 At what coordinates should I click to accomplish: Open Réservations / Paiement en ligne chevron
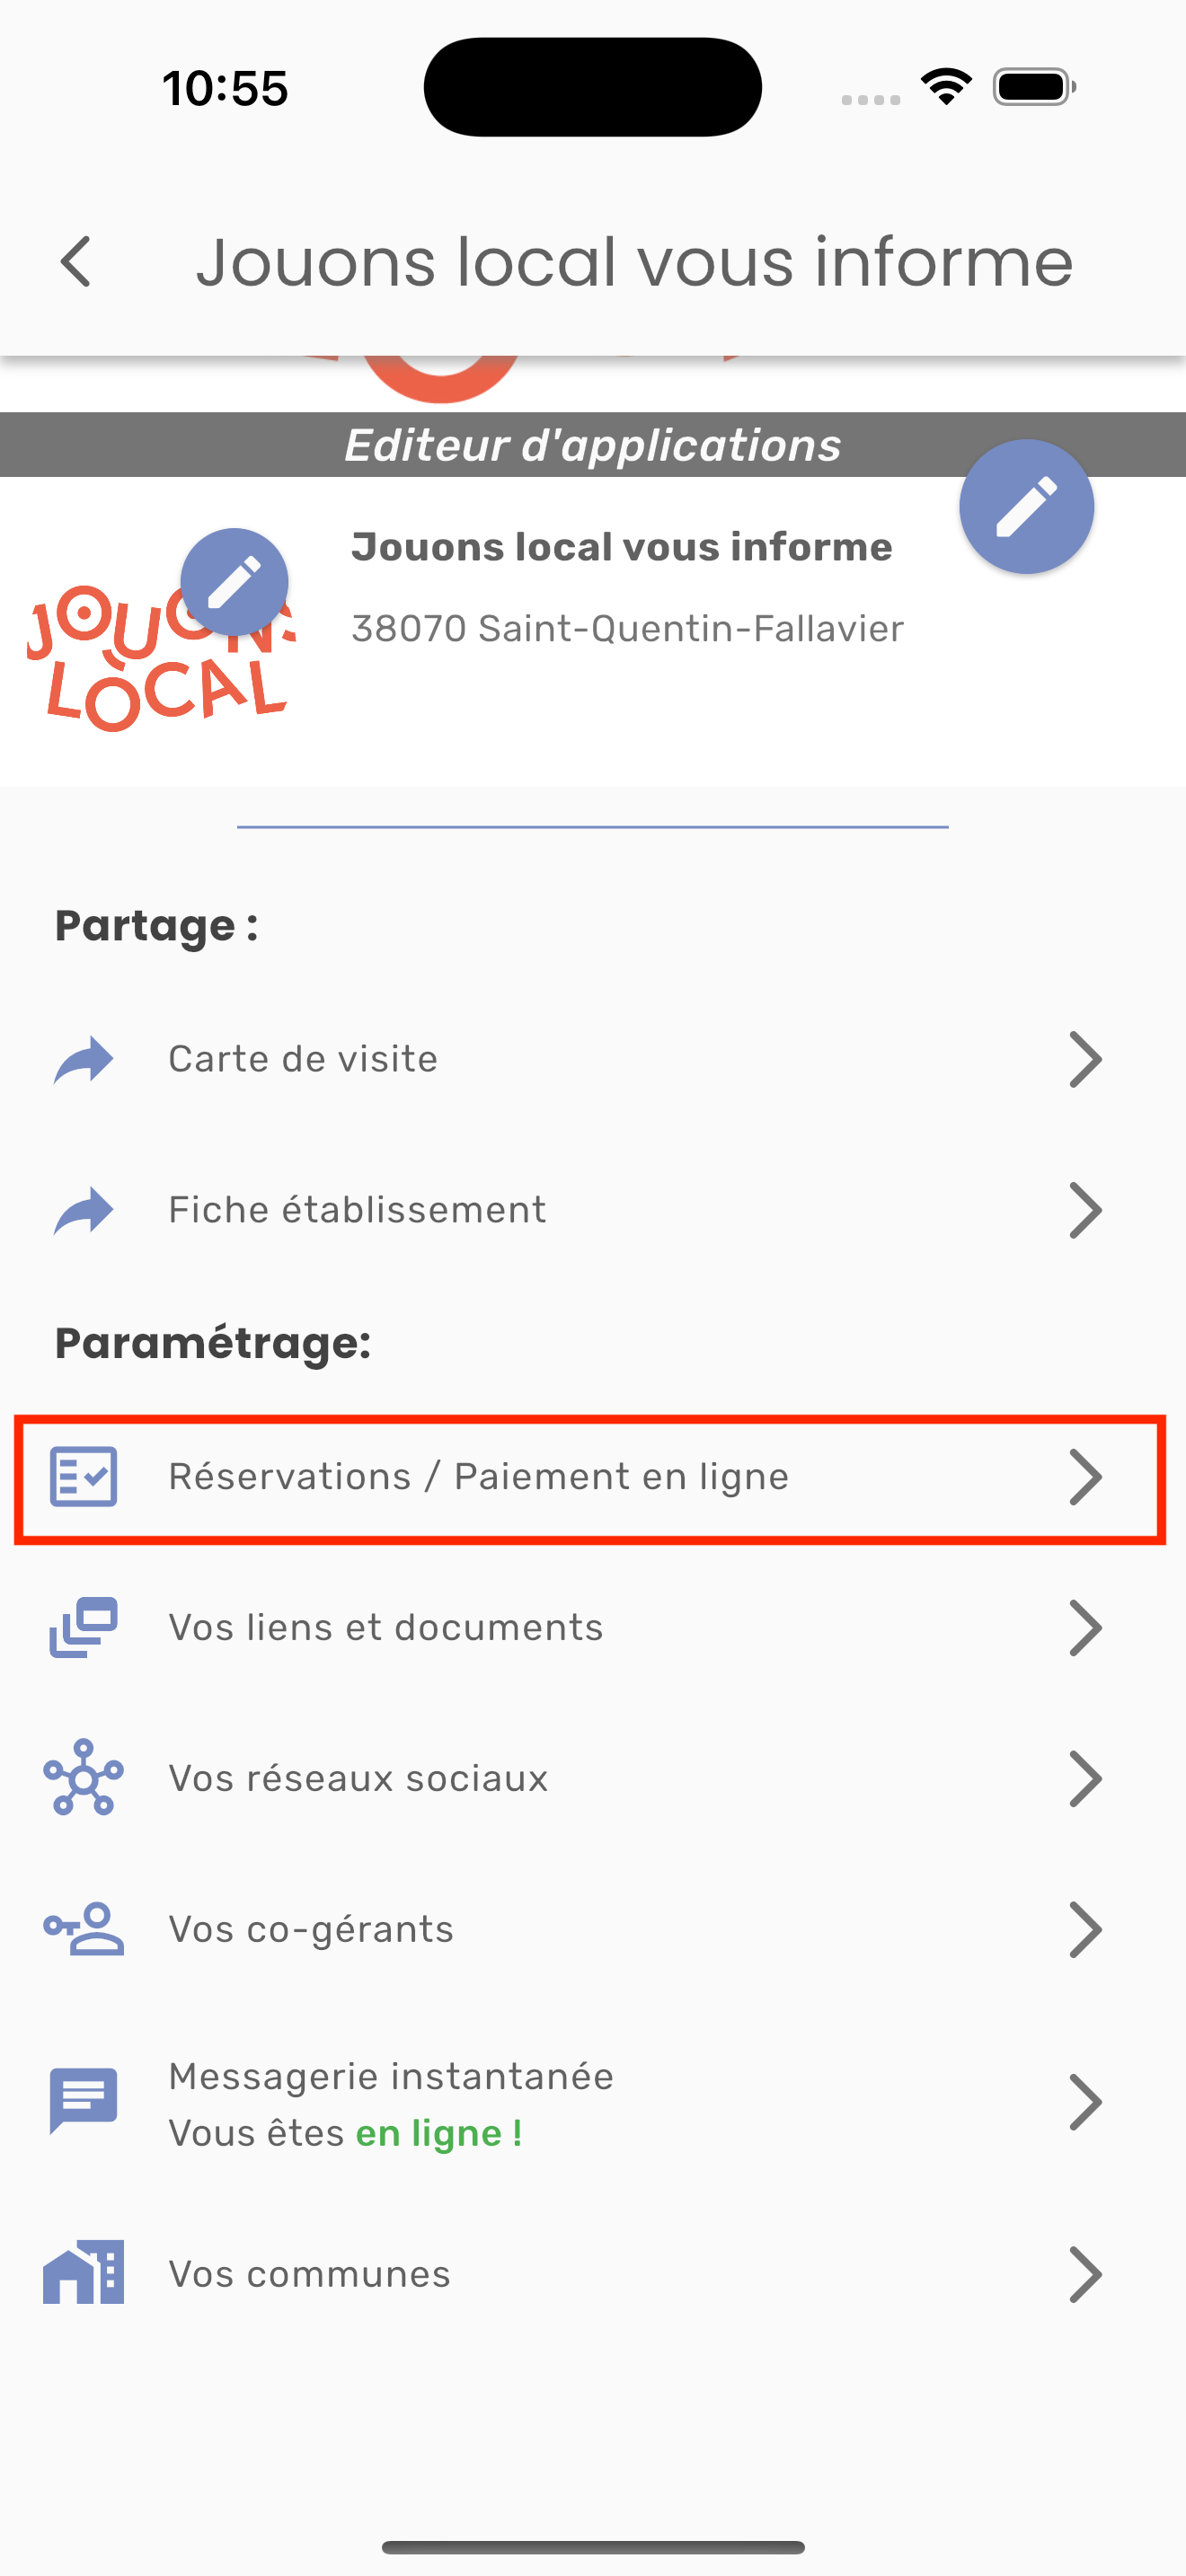coord(1085,1477)
